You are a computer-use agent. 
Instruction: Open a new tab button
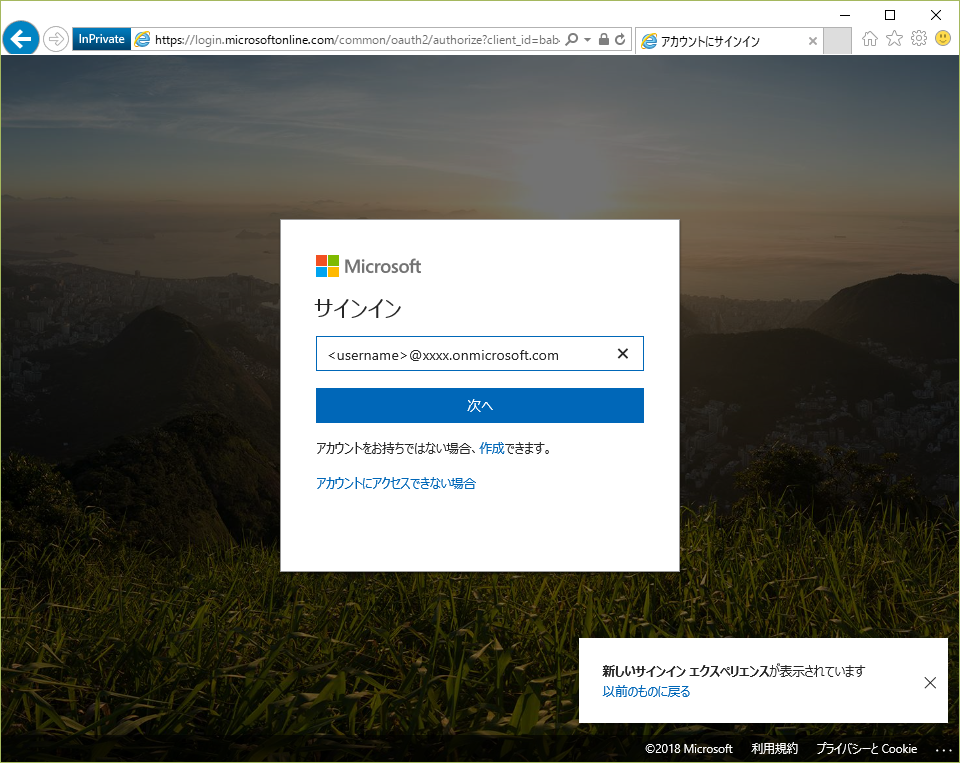837,41
